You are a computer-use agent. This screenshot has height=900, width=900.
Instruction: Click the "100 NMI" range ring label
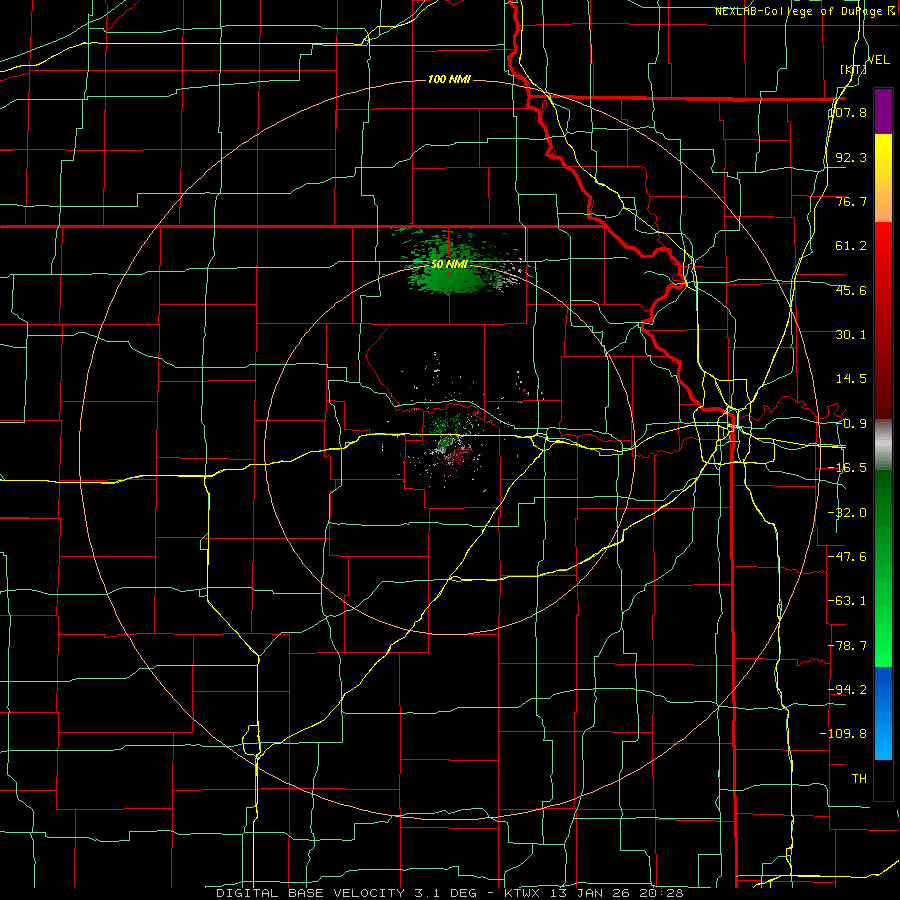449,79
